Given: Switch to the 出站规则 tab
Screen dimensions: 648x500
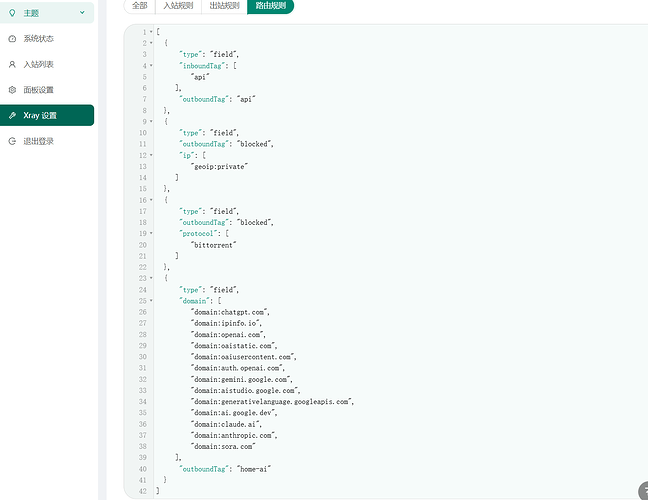Looking at the screenshot, I should 224,6.
